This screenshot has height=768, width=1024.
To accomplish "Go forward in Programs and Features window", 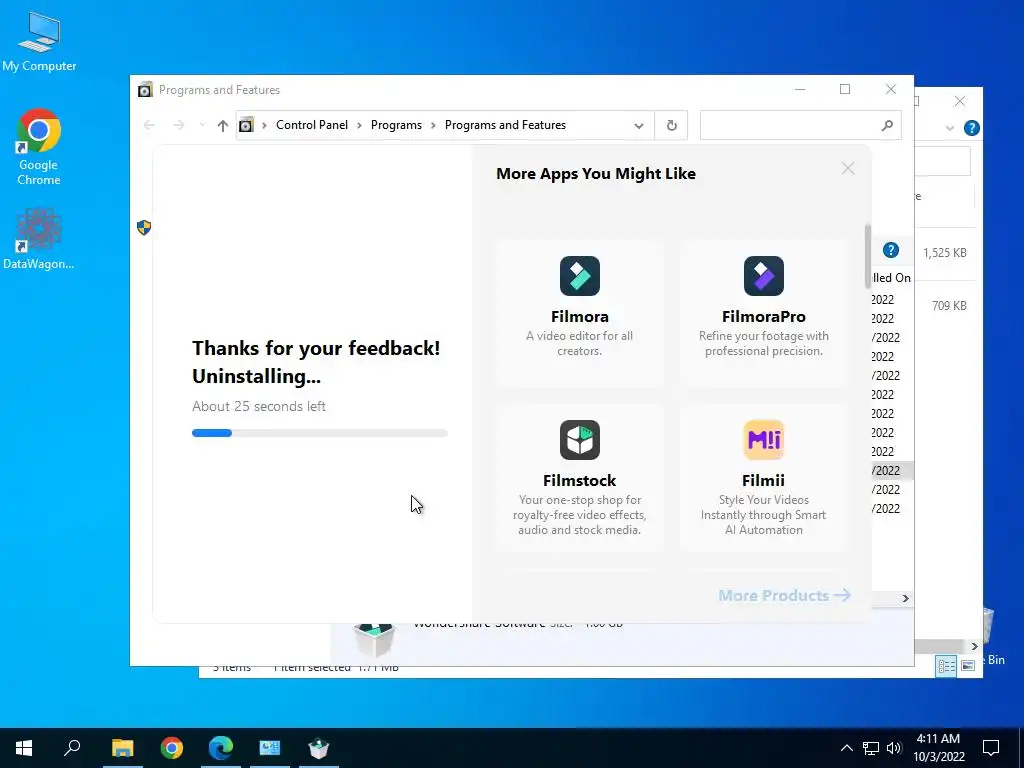I will [178, 125].
